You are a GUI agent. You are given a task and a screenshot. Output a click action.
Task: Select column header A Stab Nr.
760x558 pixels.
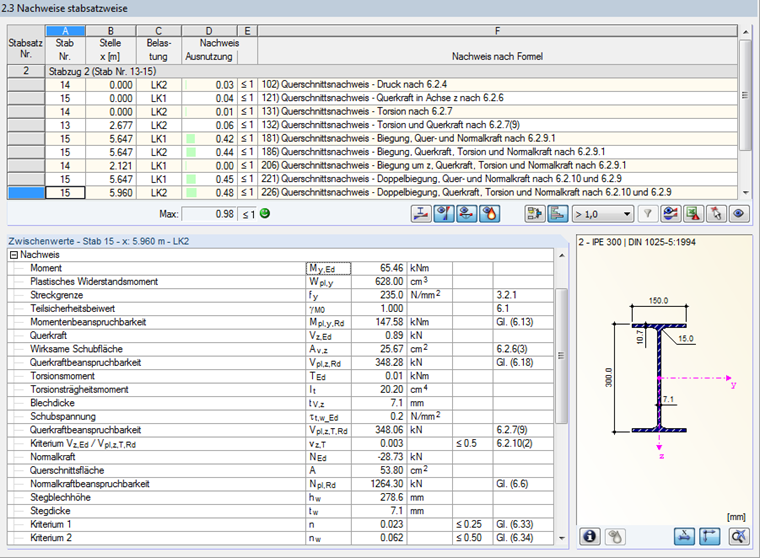pos(66,44)
